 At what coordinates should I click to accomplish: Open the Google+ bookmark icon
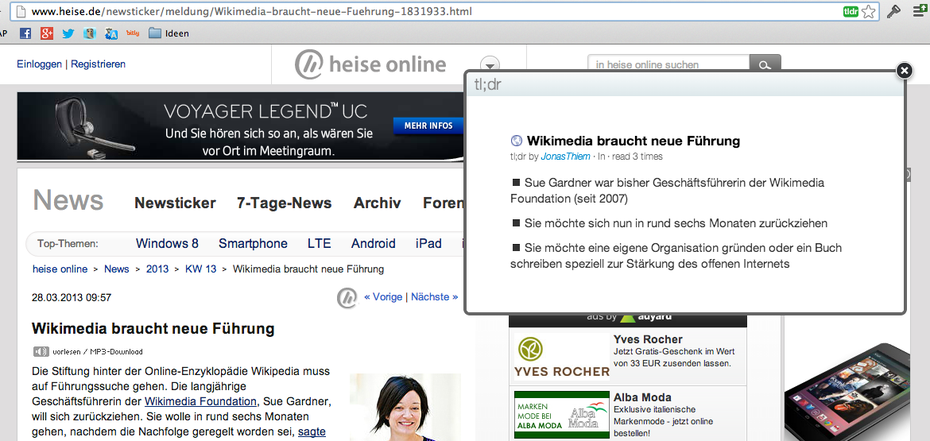coord(47,33)
